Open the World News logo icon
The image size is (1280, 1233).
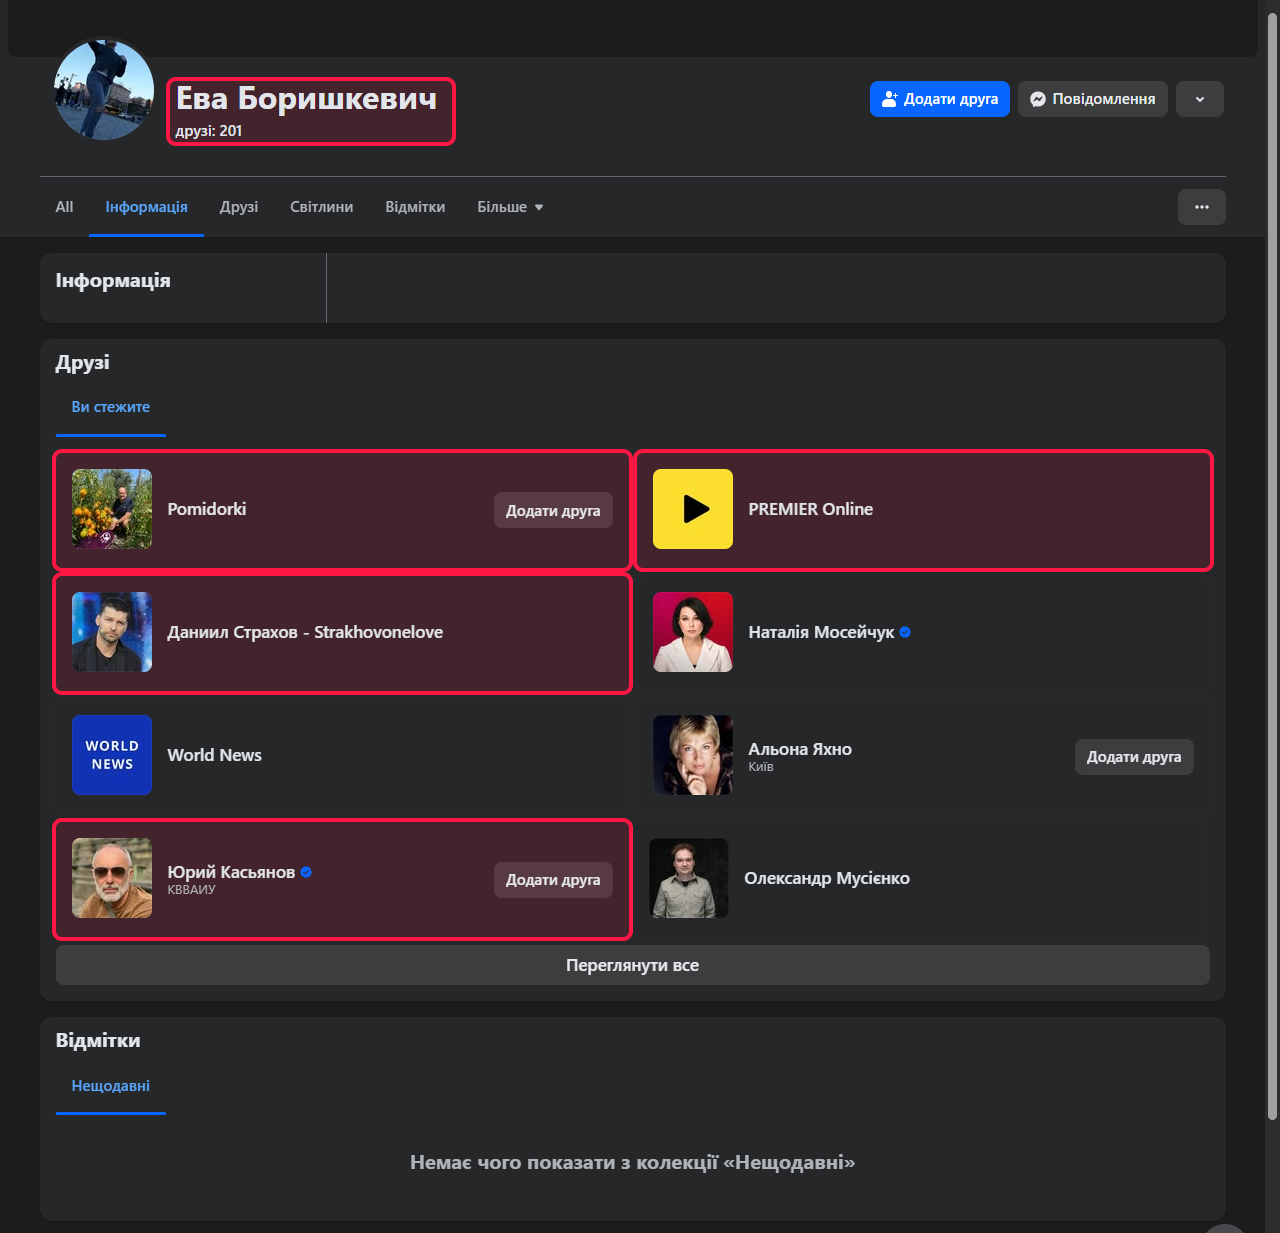[112, 755]
